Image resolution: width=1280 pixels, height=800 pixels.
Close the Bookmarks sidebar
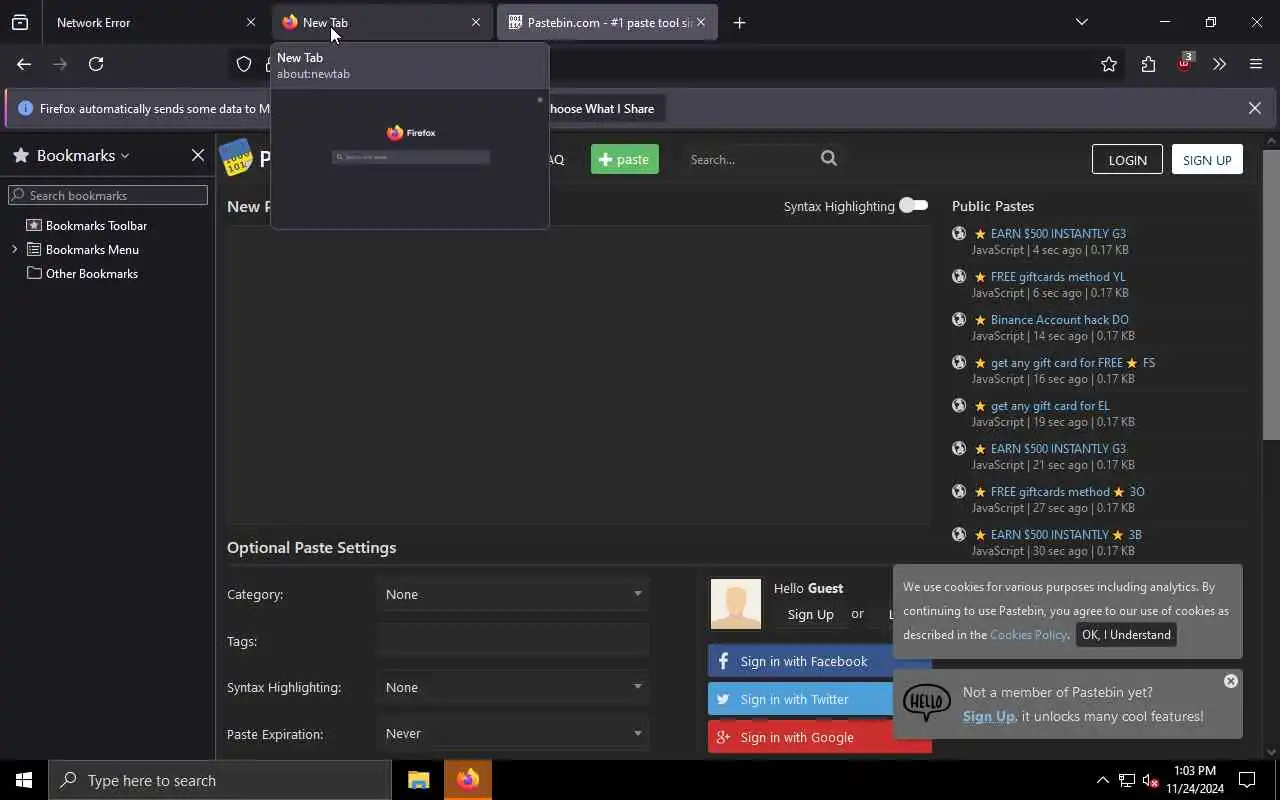click(x=198, y=155)
